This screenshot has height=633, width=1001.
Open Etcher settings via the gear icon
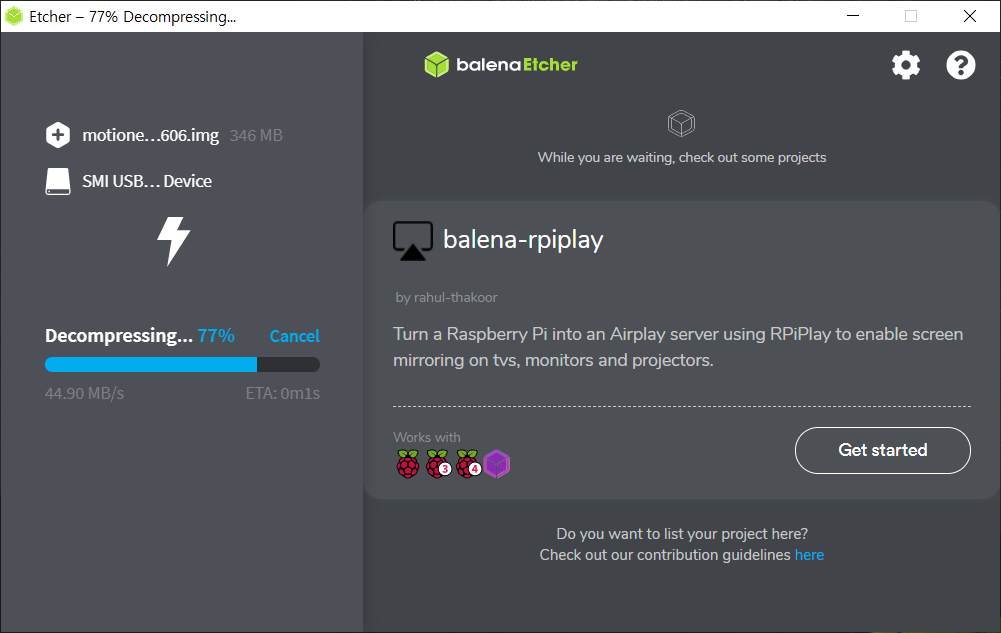pyautogui.click(x=906, y=65)
